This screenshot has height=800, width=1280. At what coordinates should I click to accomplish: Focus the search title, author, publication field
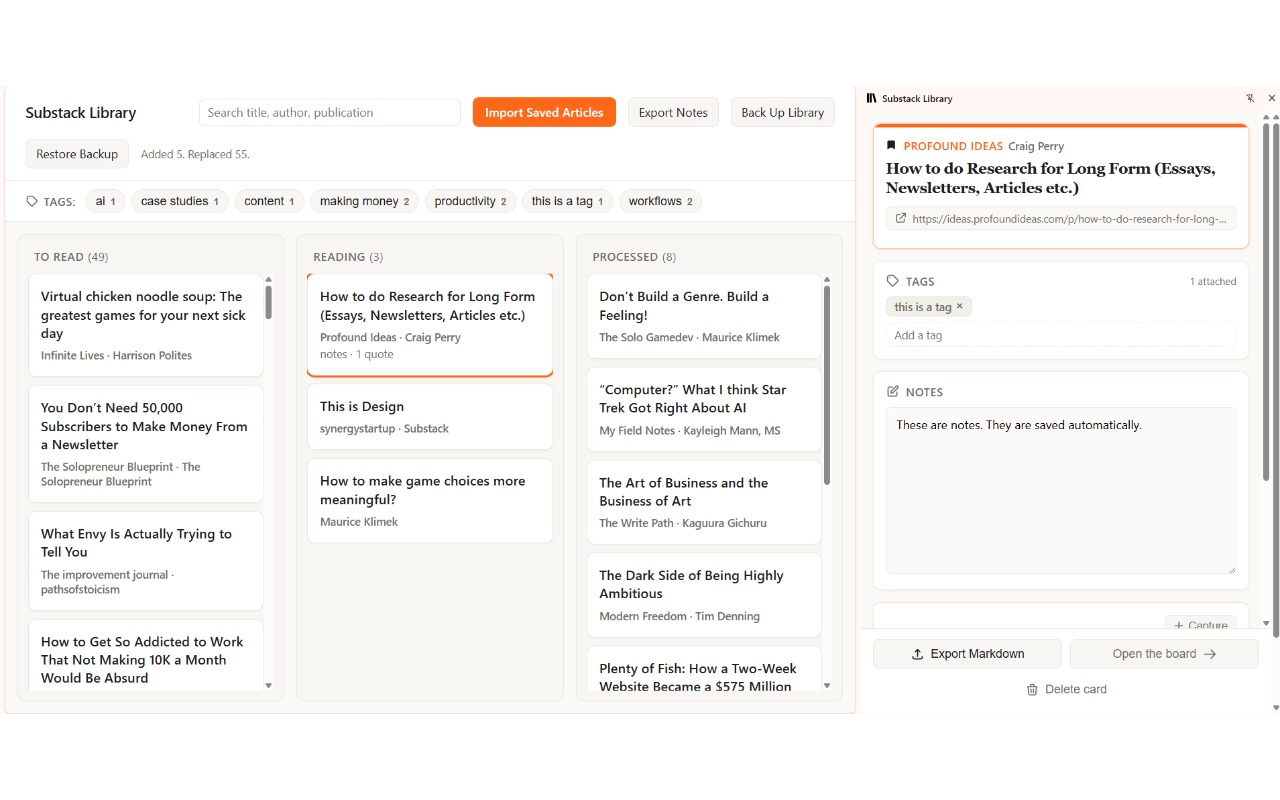330,112
